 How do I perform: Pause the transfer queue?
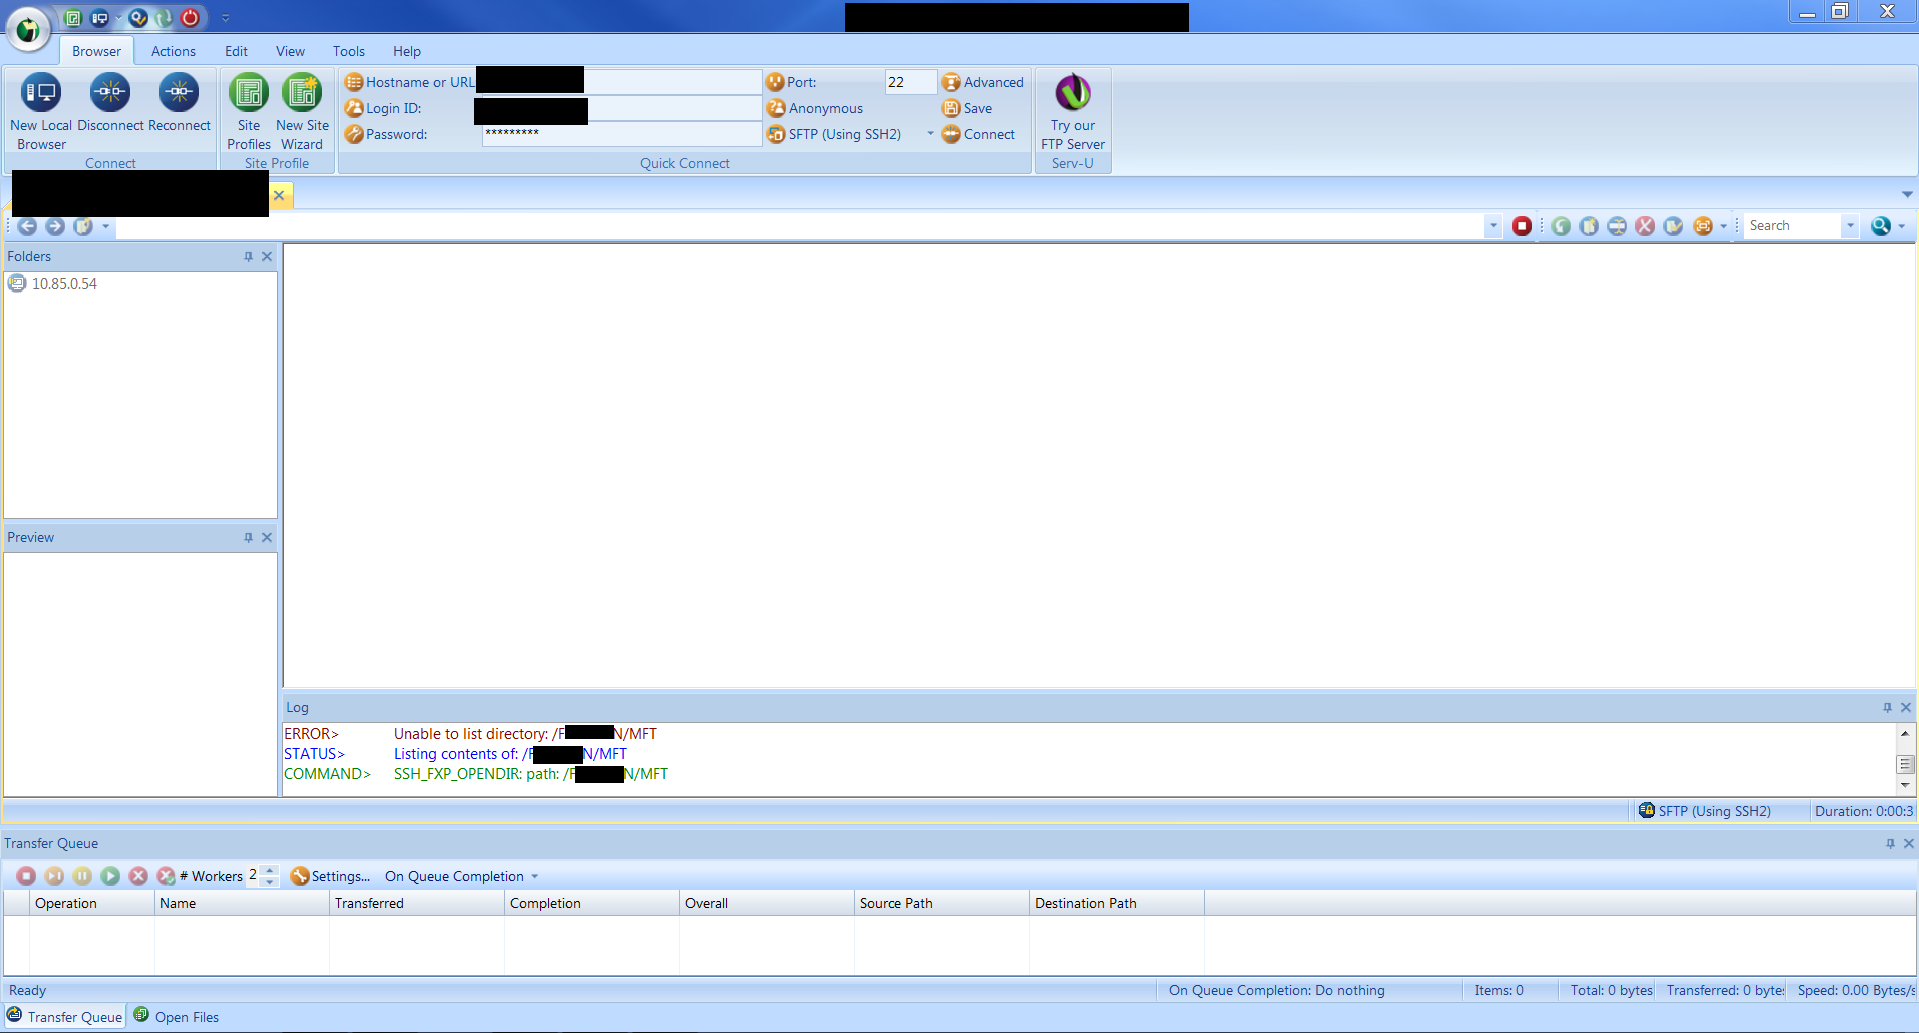(83, 876)
